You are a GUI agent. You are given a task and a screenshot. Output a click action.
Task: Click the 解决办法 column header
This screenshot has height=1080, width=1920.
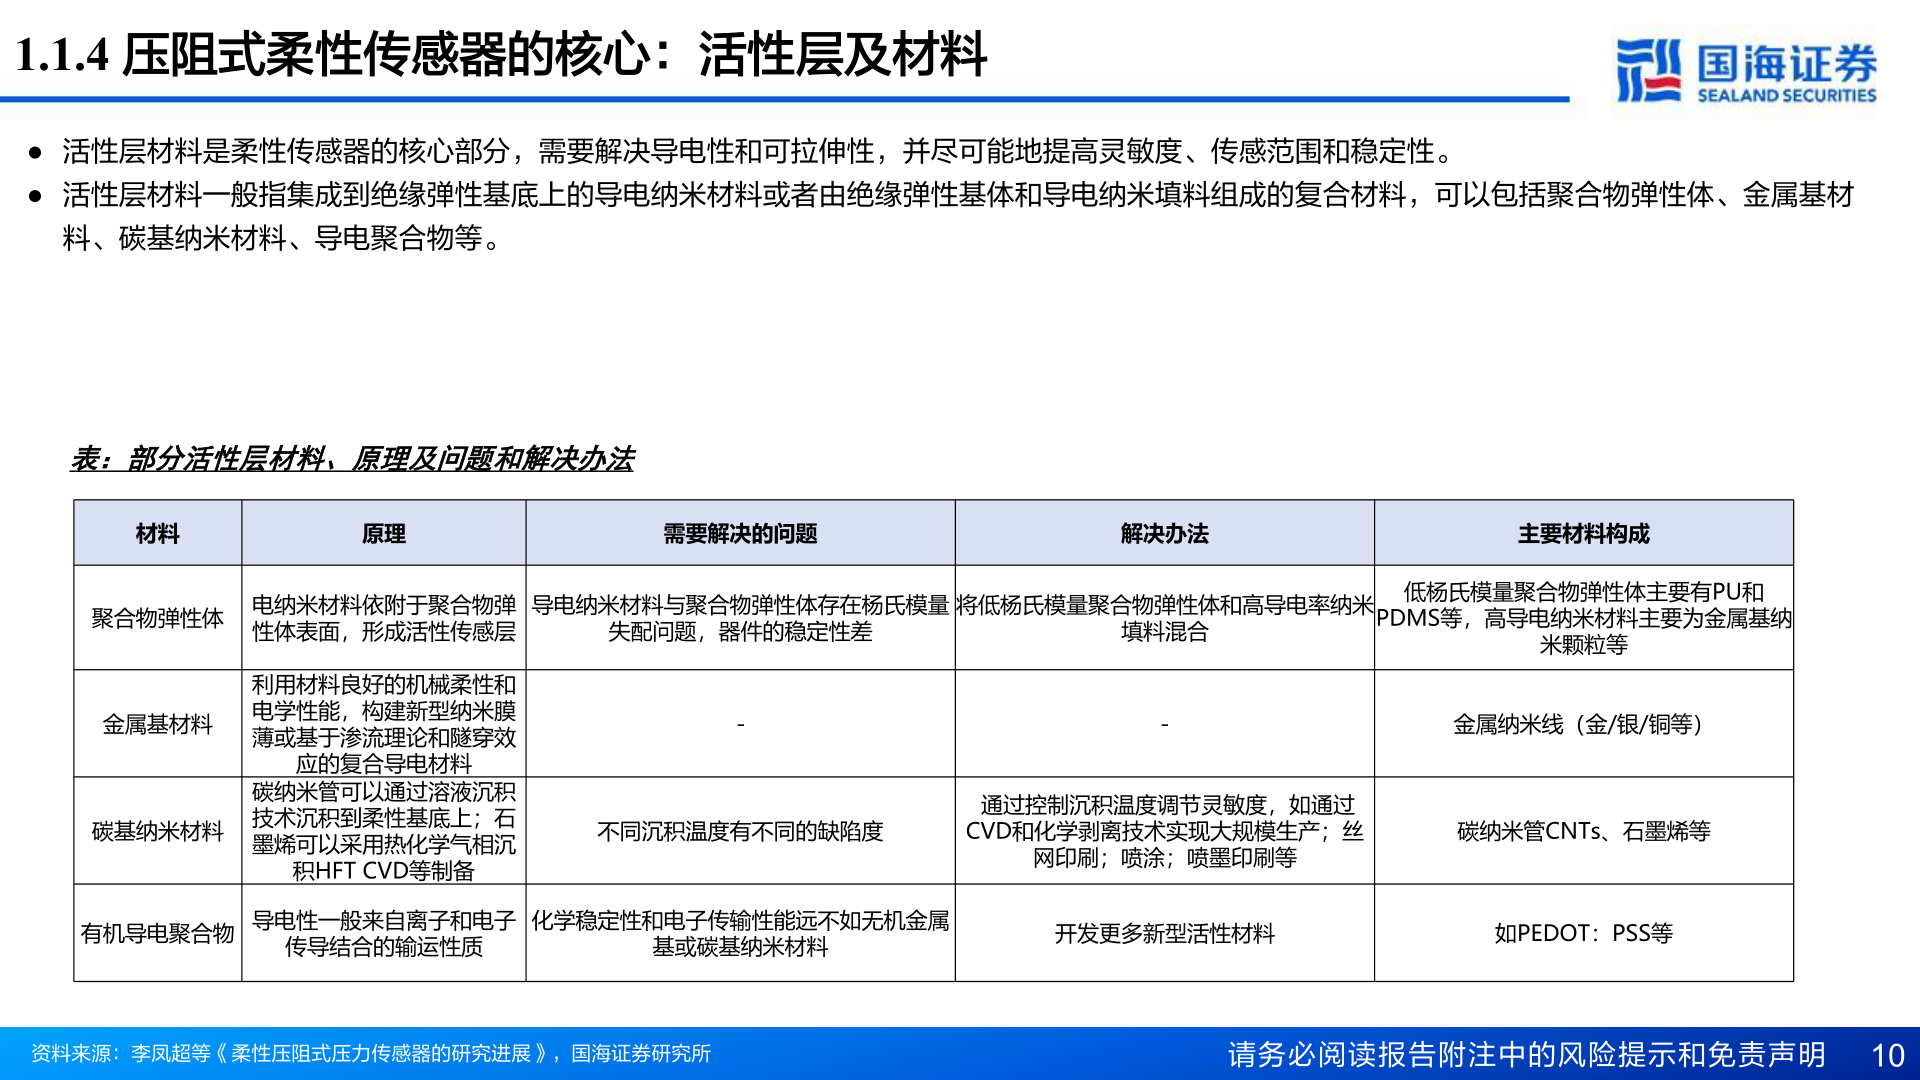(x=1163, y=534)
